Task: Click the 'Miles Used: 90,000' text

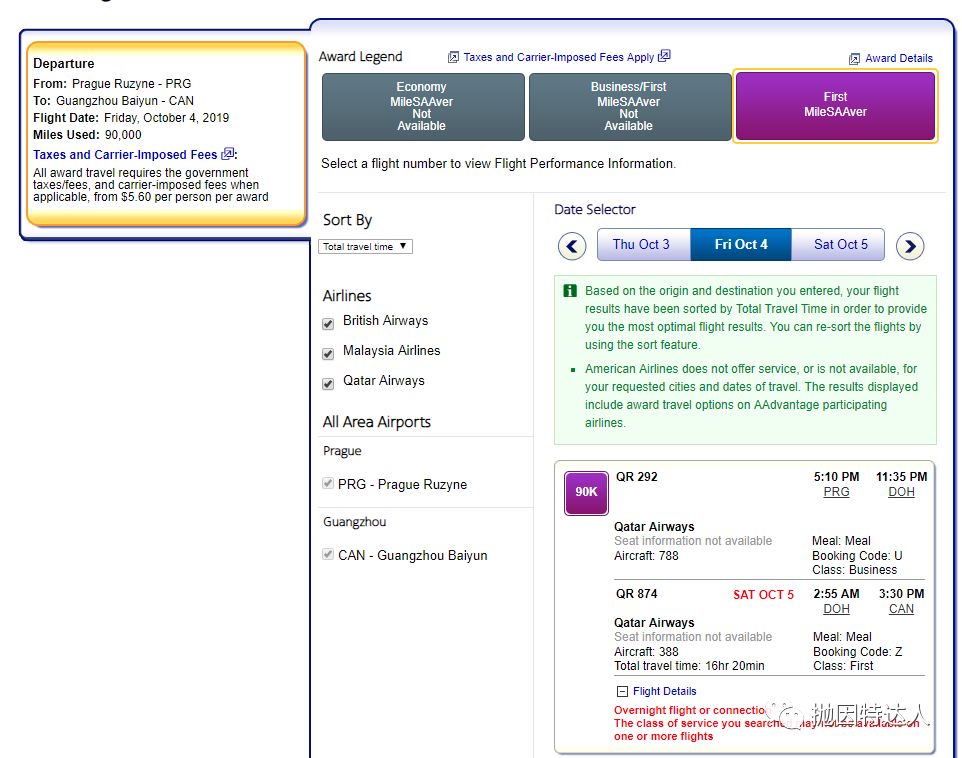Action: point(87,135)
